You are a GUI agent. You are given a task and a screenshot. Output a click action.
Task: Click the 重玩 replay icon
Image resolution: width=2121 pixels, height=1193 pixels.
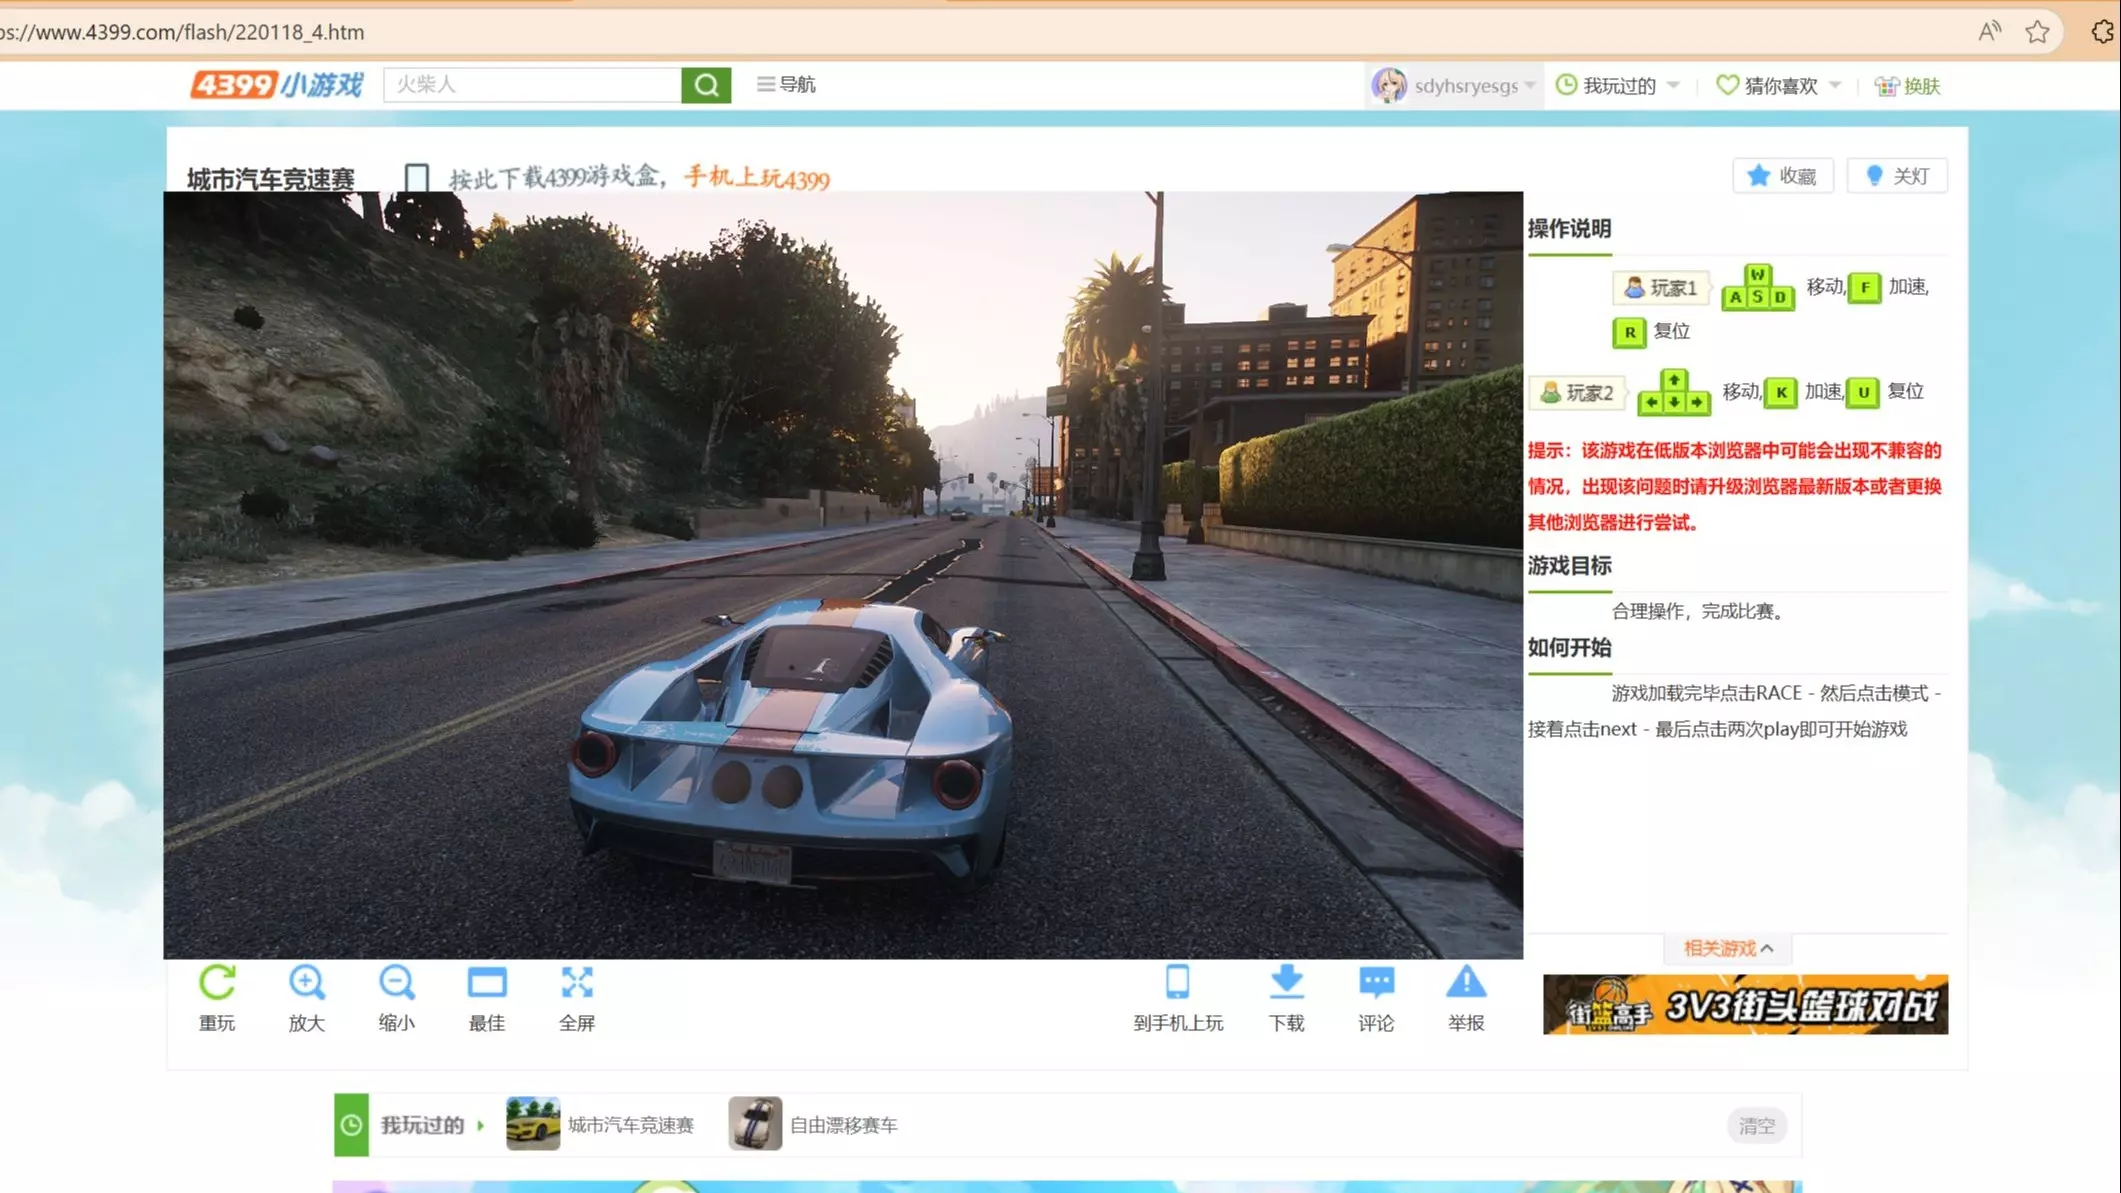click(217, 984)
